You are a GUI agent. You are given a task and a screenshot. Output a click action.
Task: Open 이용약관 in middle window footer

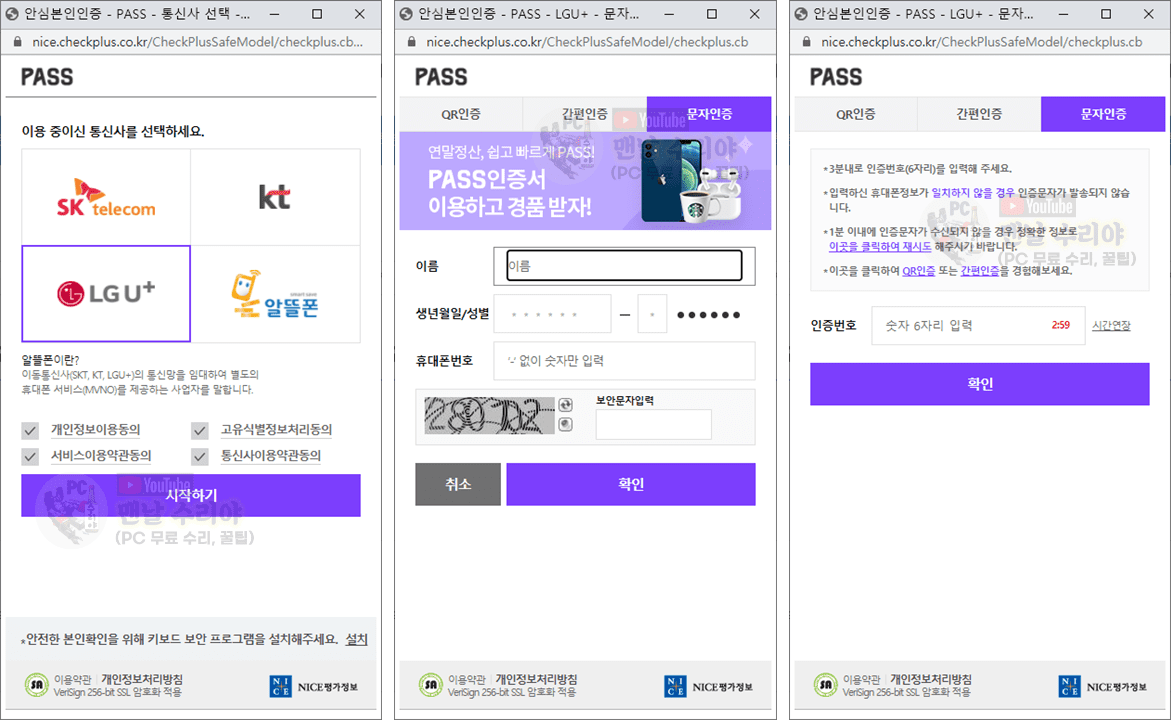coord(467,680)
